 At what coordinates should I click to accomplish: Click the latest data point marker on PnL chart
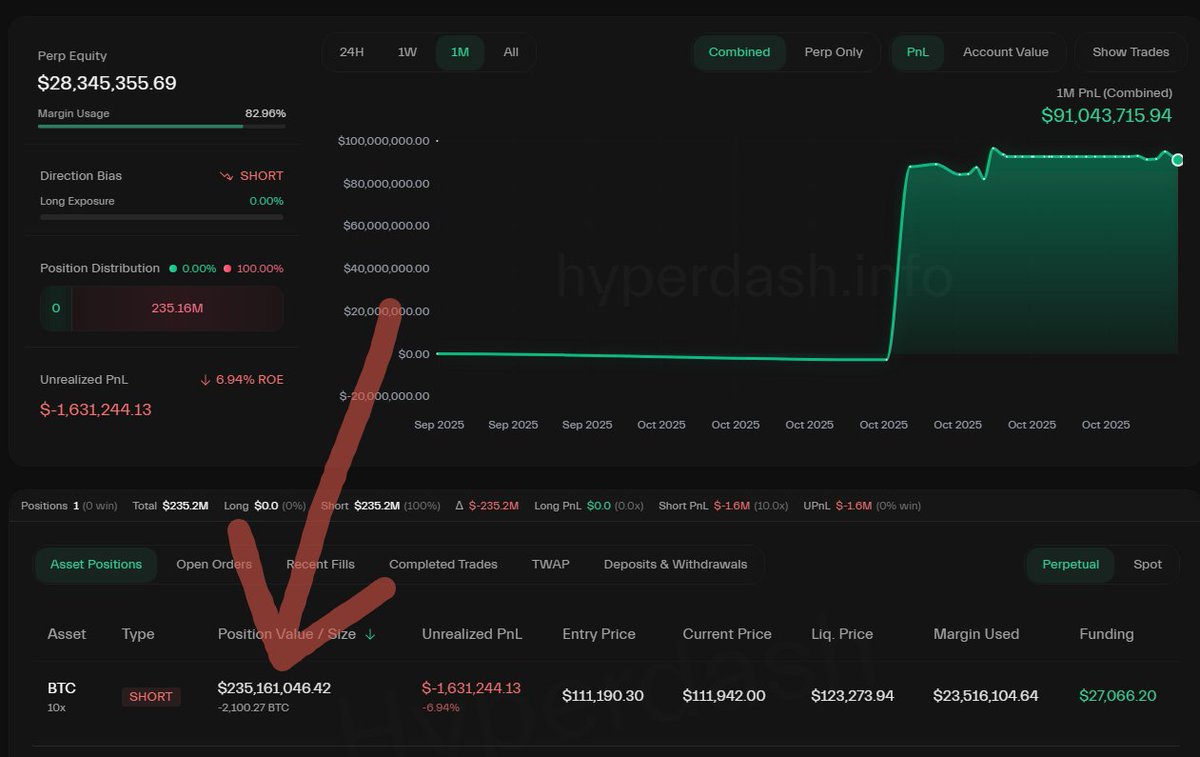1178,159
